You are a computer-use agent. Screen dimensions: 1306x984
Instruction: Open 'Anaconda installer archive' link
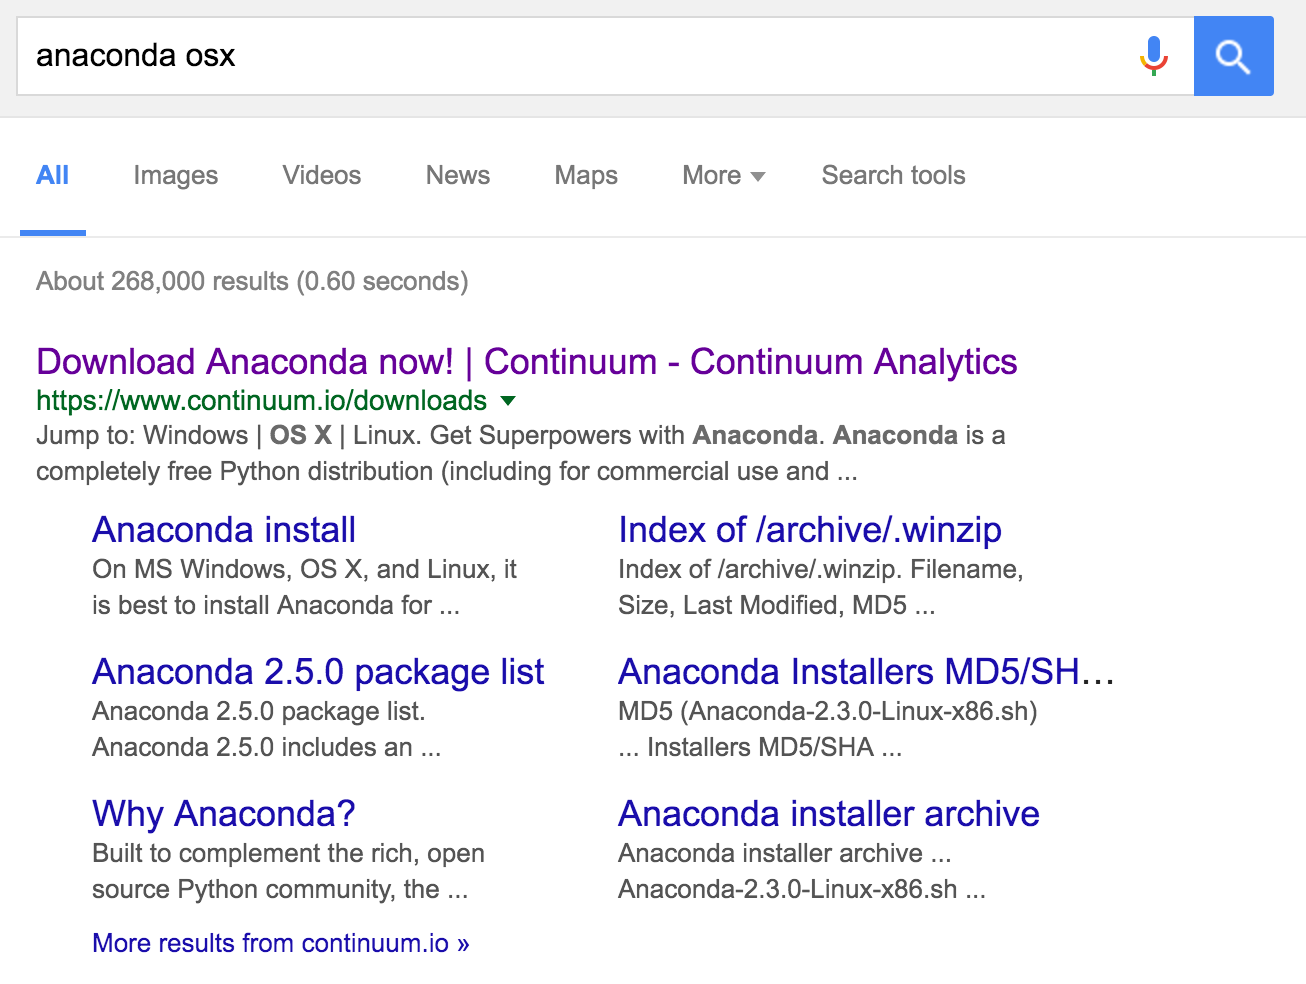click(829, 813)
